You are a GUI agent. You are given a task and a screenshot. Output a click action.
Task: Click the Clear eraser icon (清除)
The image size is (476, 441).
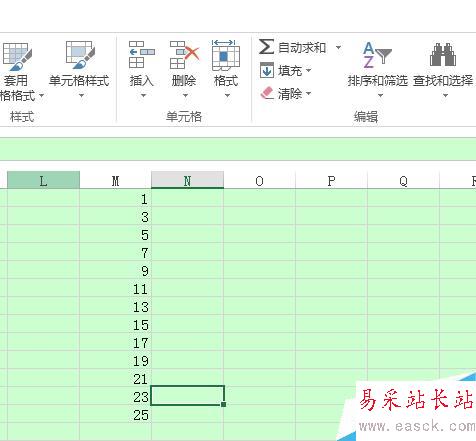coord(267,93)
